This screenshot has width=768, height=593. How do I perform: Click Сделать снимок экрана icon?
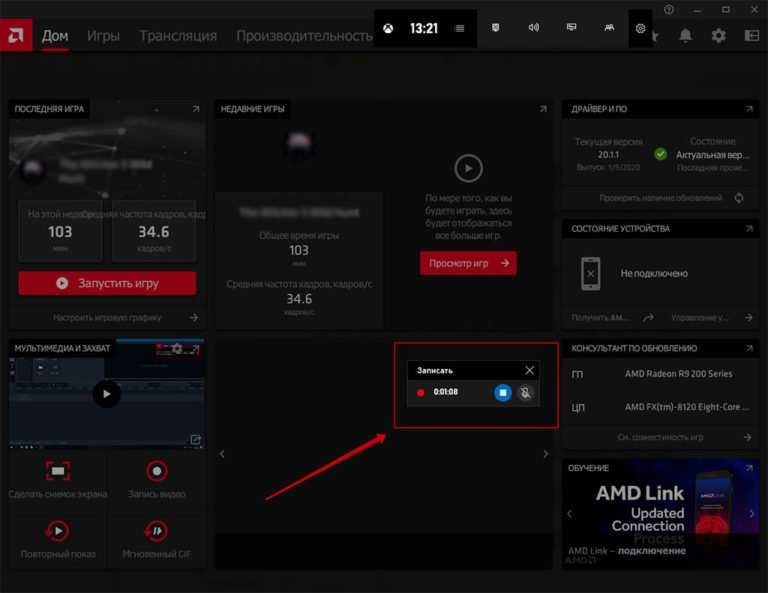pos(58,471)
